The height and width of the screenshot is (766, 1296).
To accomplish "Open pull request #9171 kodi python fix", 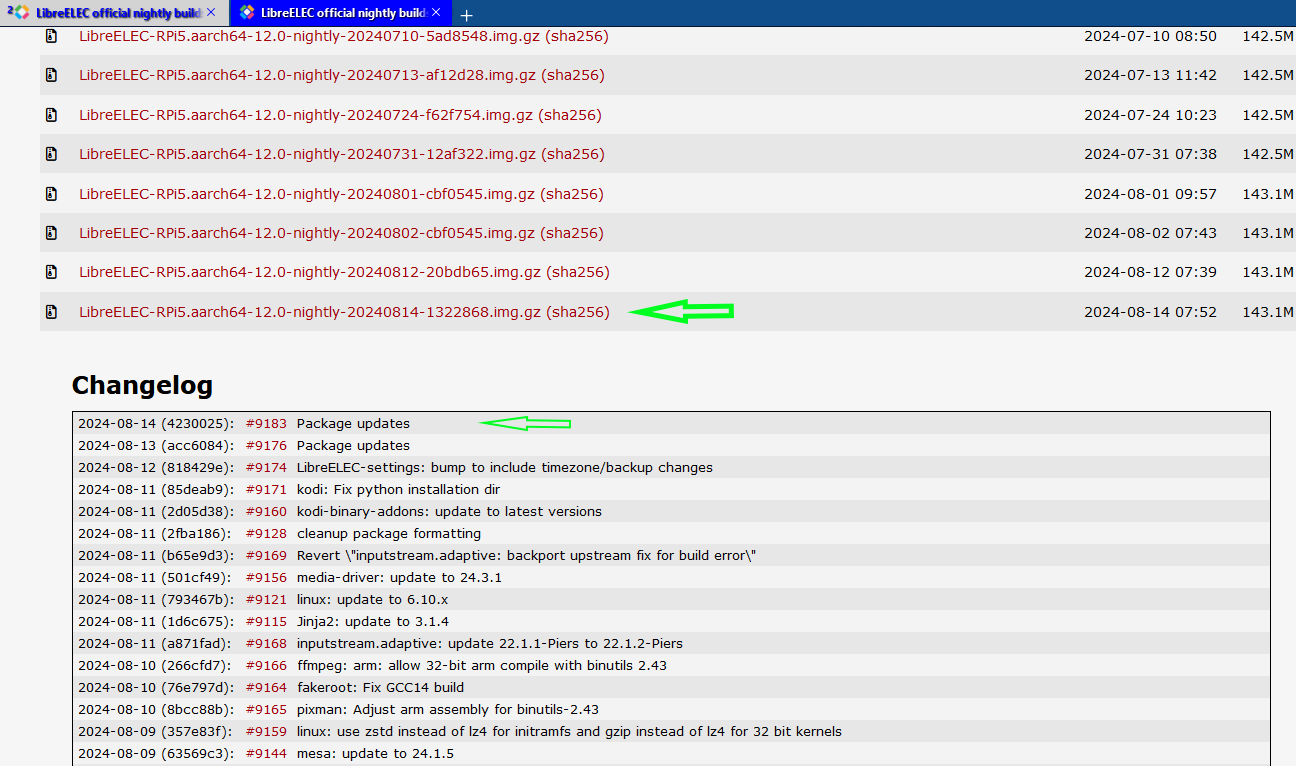I will (x=266, y=490).
